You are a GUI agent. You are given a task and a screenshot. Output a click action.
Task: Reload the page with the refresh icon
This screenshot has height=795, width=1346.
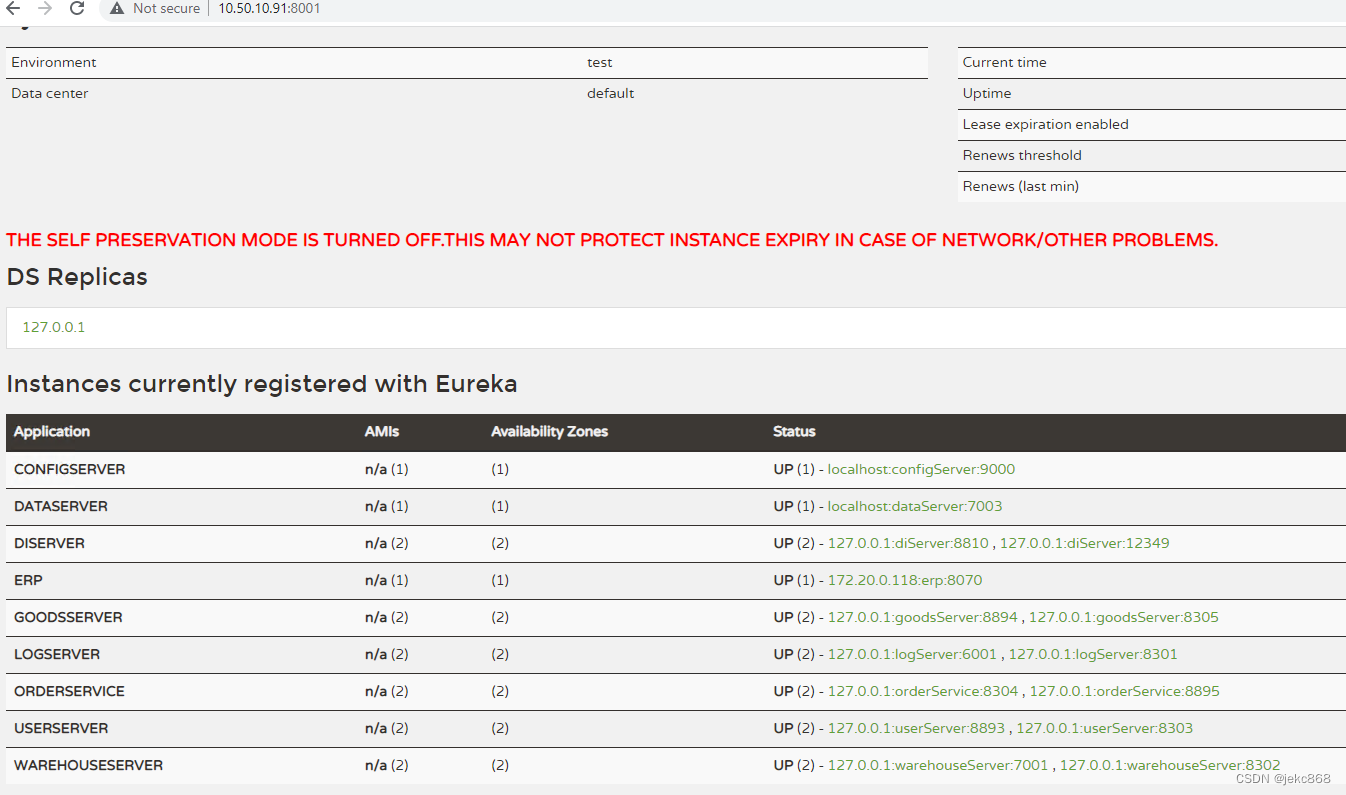77,8
